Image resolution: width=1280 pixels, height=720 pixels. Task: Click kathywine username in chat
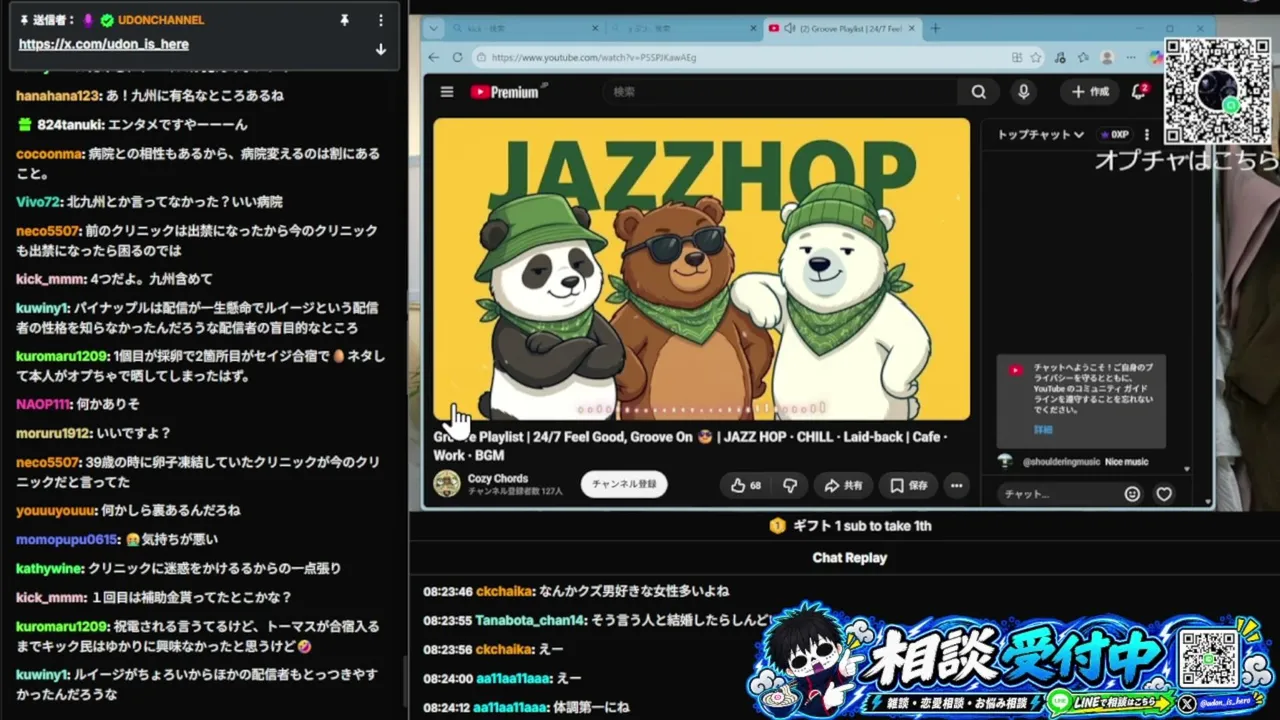50,569
